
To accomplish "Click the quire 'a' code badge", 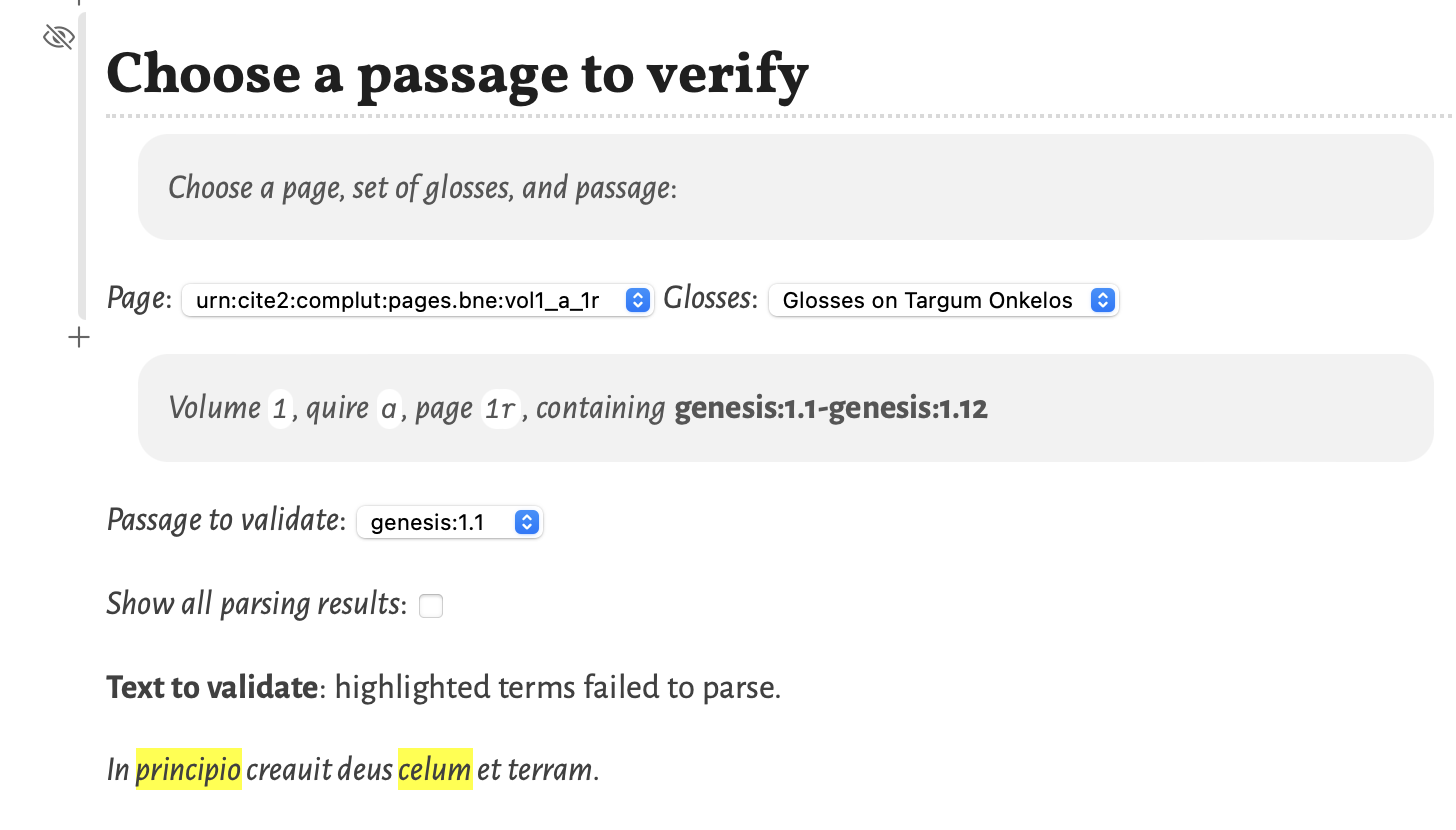I will click(x=388, y=408).
